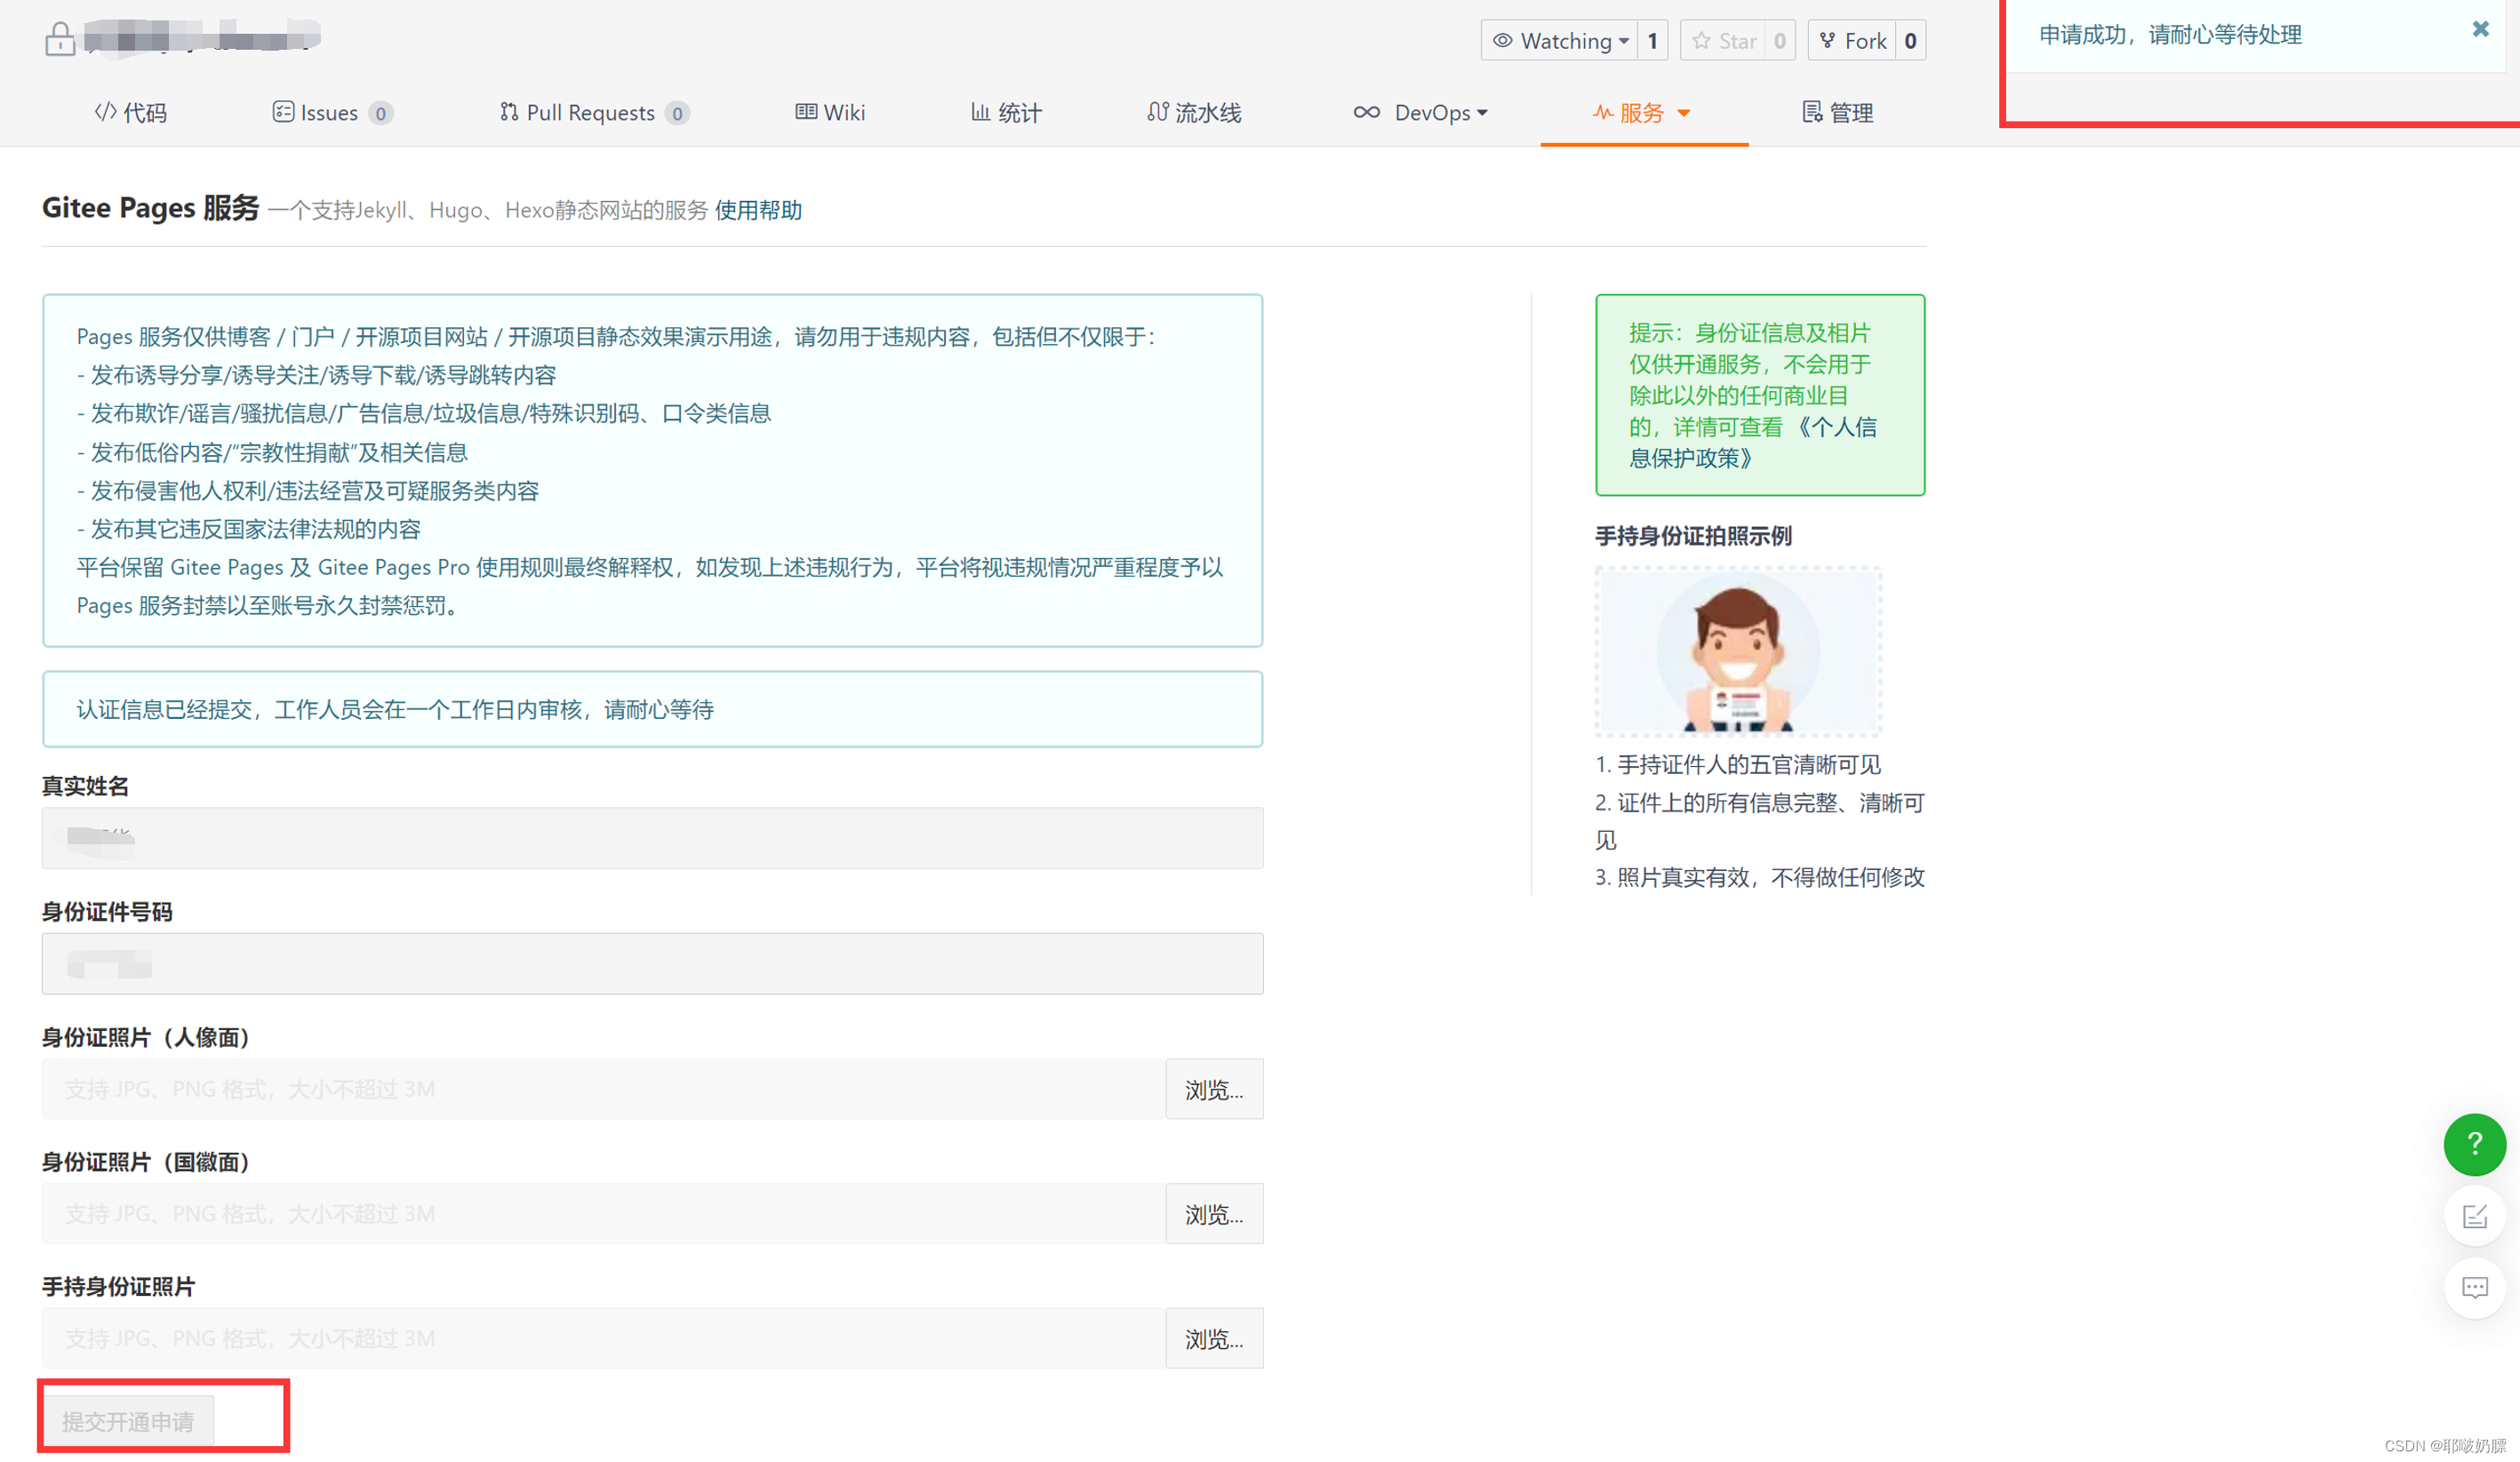Expand the 服务 dropdown tab
The height and width of the screenshot is (1462, 2520).
[1643, 112]
